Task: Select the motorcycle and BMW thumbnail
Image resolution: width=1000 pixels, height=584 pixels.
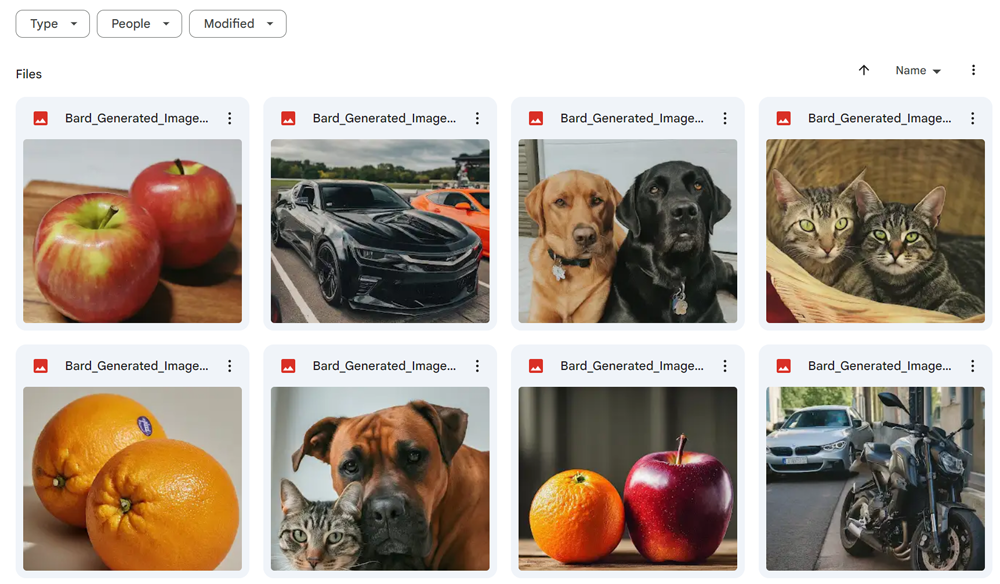Action: tap(875, 478)
